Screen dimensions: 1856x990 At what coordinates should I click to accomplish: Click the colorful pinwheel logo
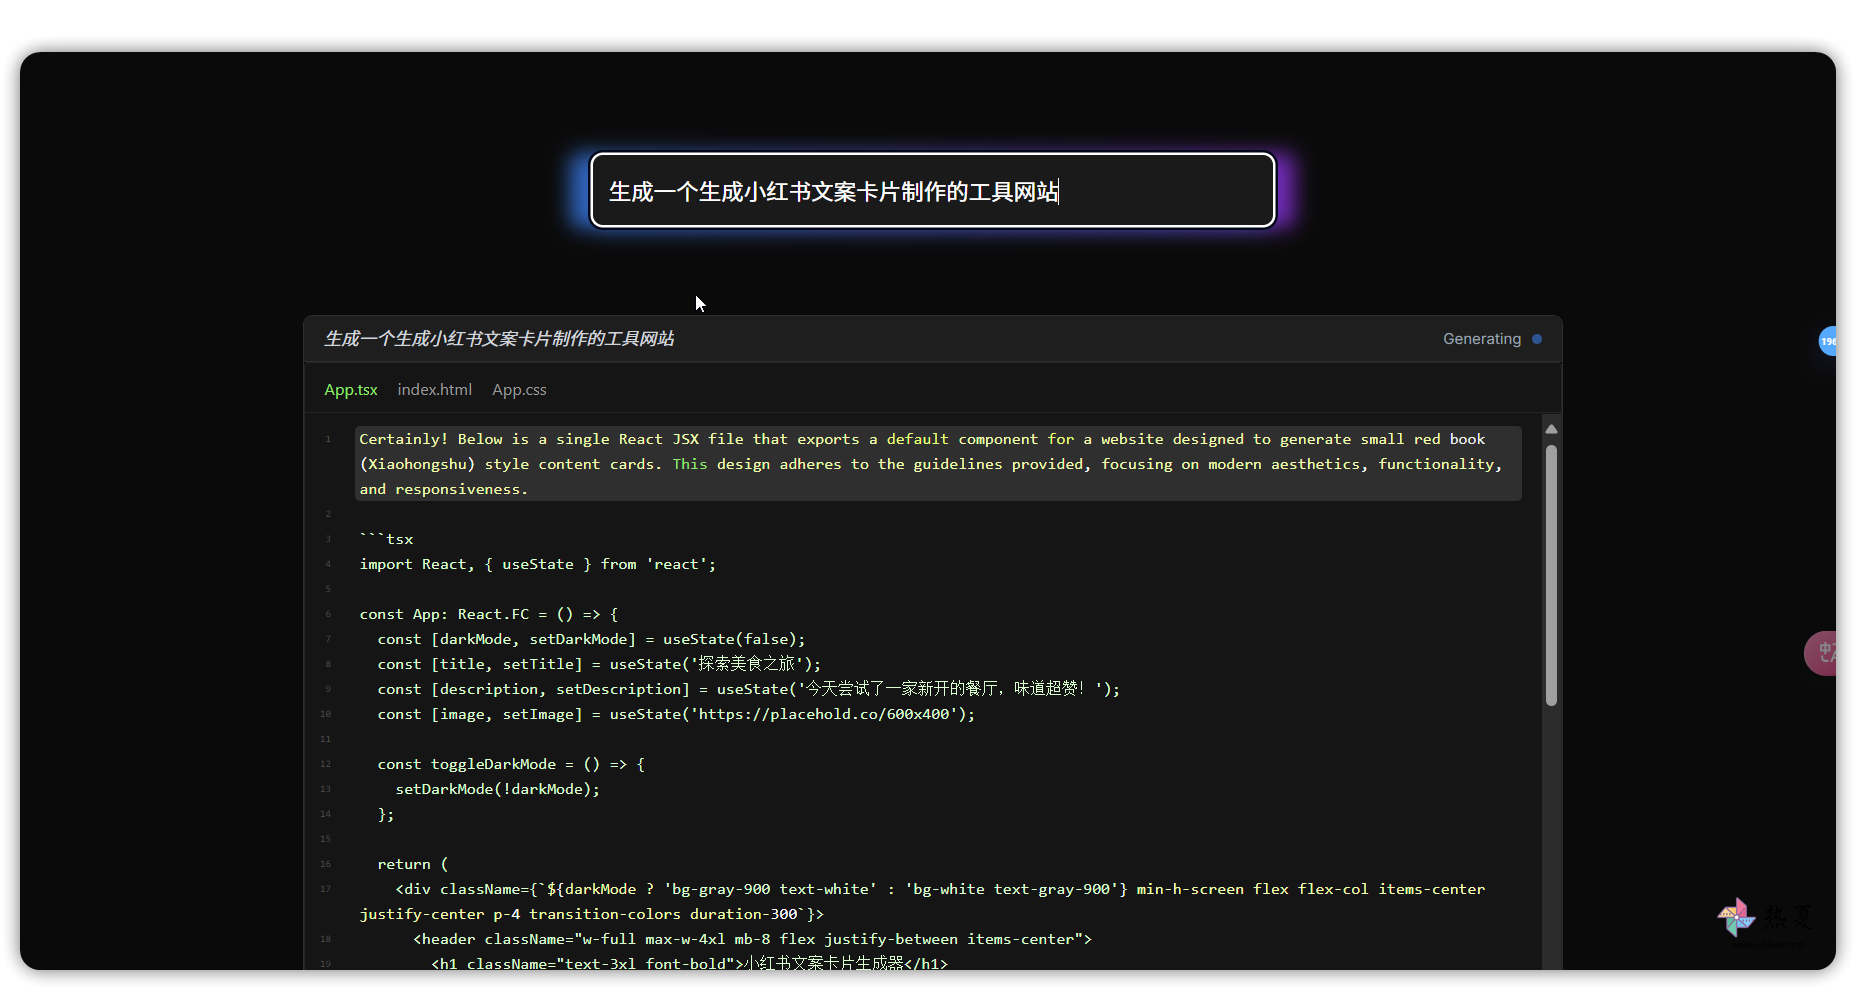coord(1736,917)
